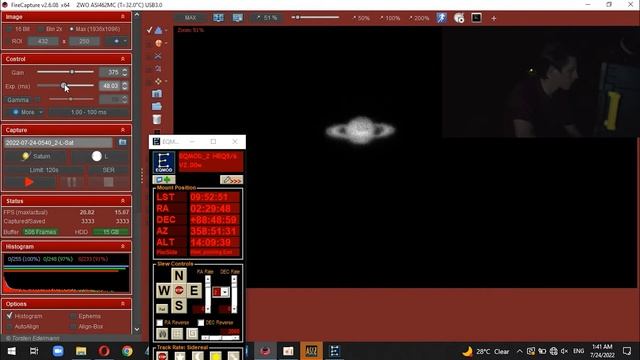Click the plus icon in top toolbar
Viewport: 640px width, 360px height.
(493, 18)
